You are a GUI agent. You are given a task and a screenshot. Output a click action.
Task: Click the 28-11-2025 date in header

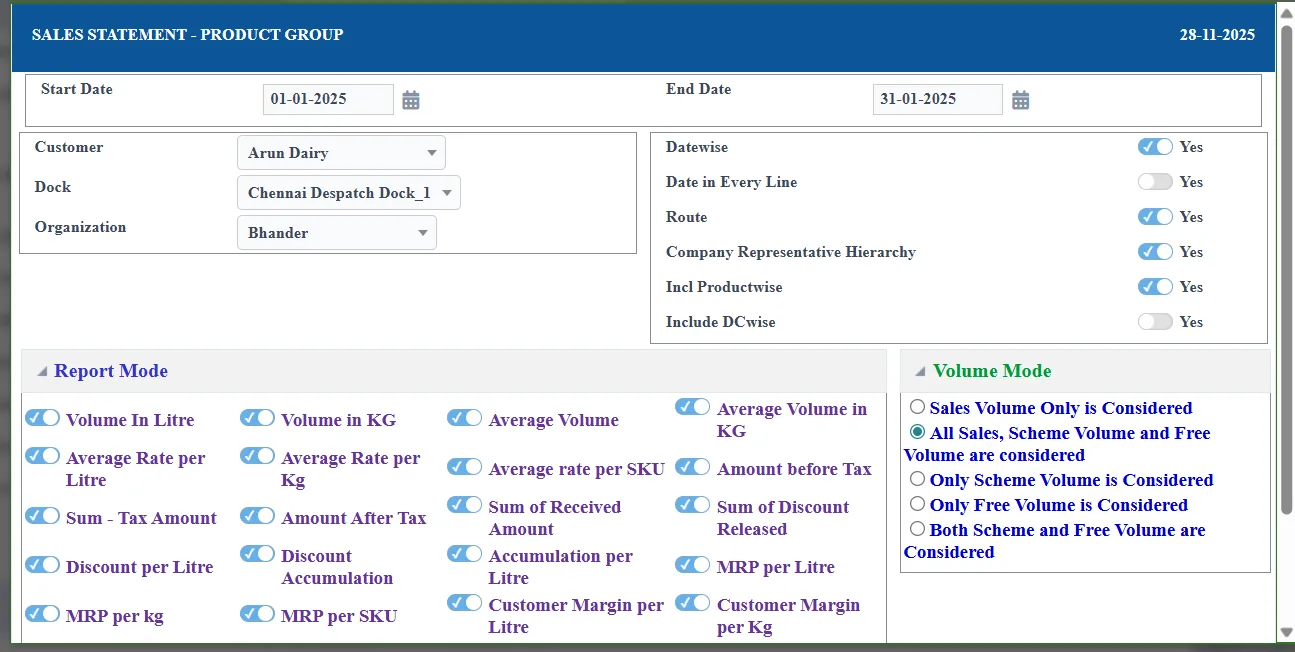click(x=1217, y=35)
